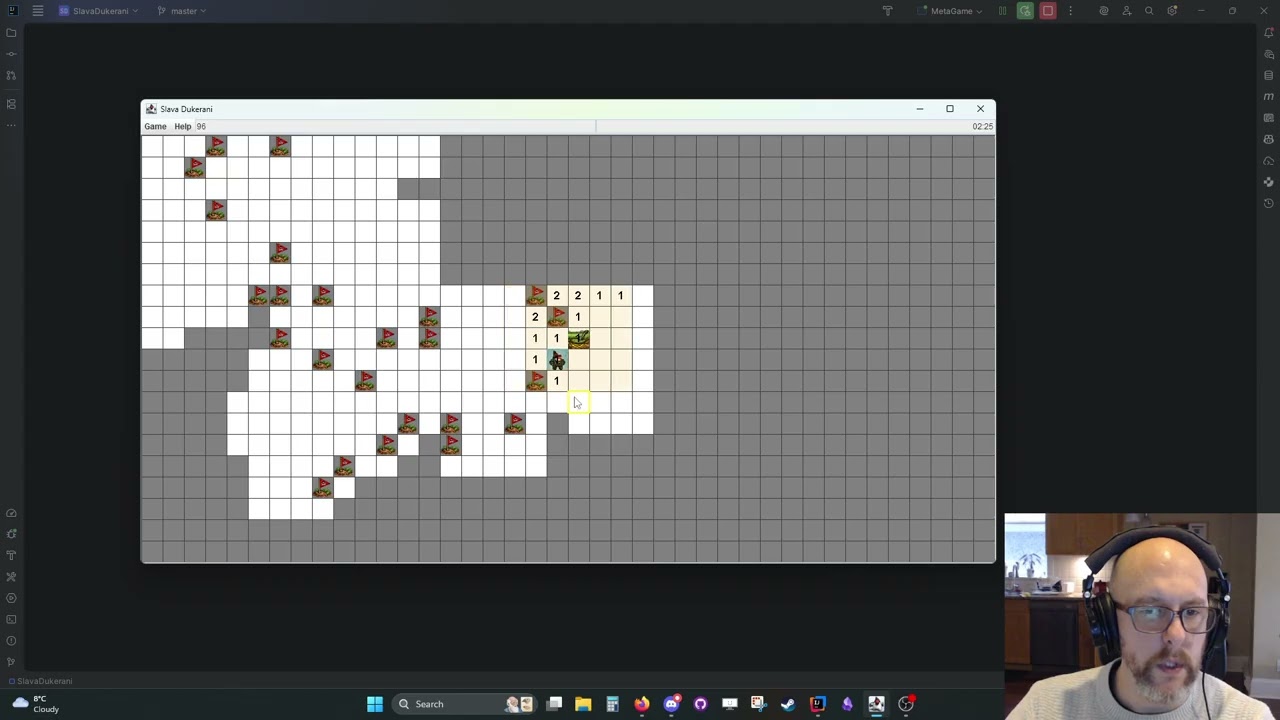
Task: Open Obsidian from the taskbar
Action: 847,704
